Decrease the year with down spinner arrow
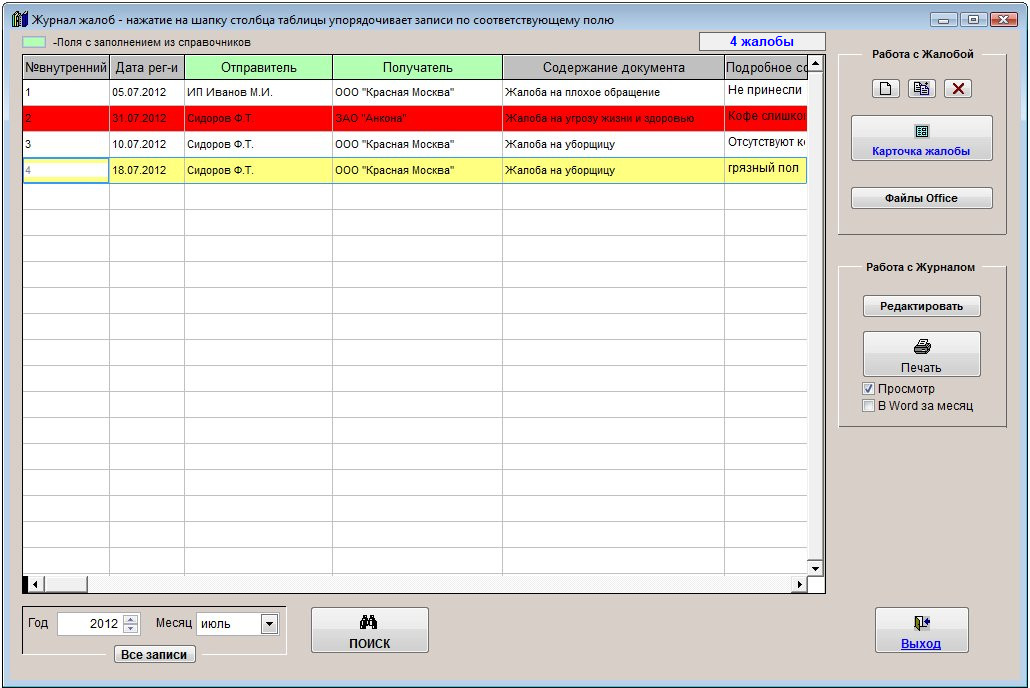The height and width of the screenshot is (688, 1030). click(131, 629)
